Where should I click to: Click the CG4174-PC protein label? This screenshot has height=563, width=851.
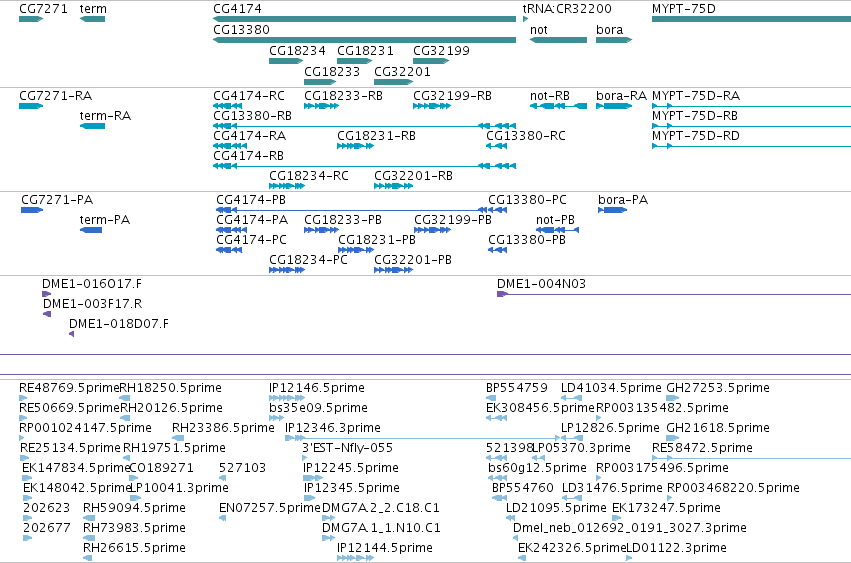[x=251, y=240]
